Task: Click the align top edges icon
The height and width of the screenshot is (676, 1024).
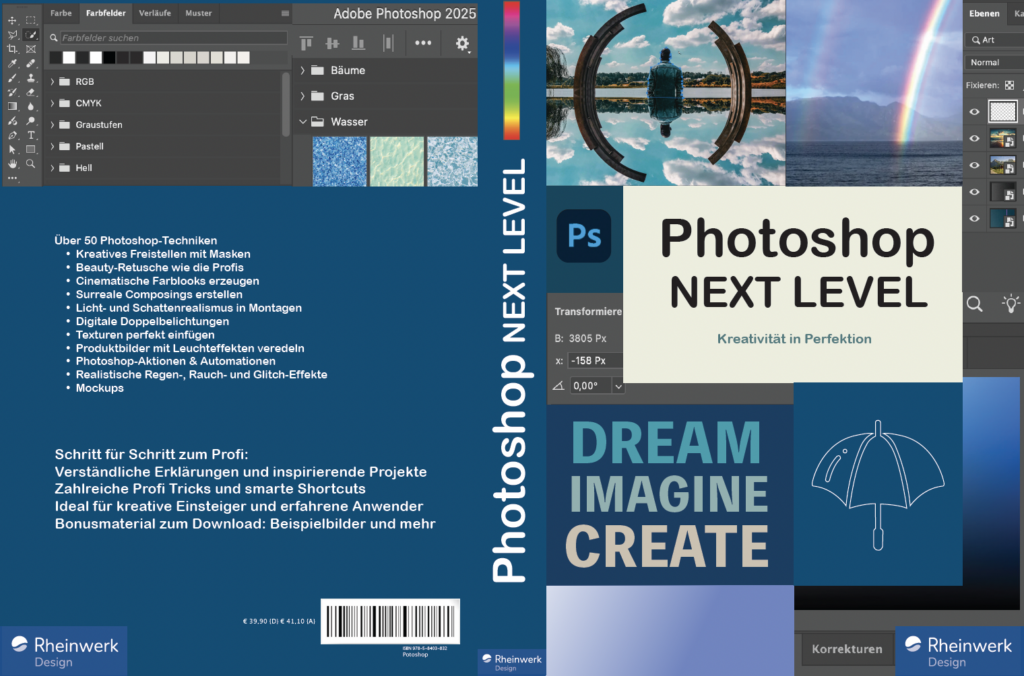Action: (x=307, y=43)
